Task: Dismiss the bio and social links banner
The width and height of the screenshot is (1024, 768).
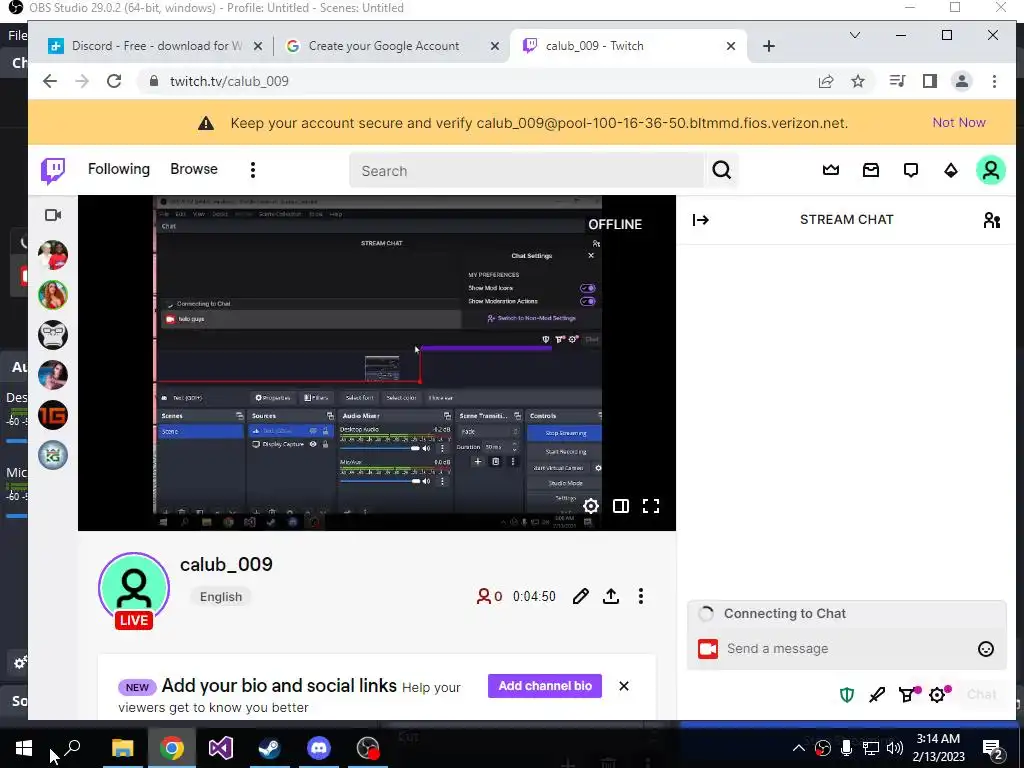Action: 624,686
